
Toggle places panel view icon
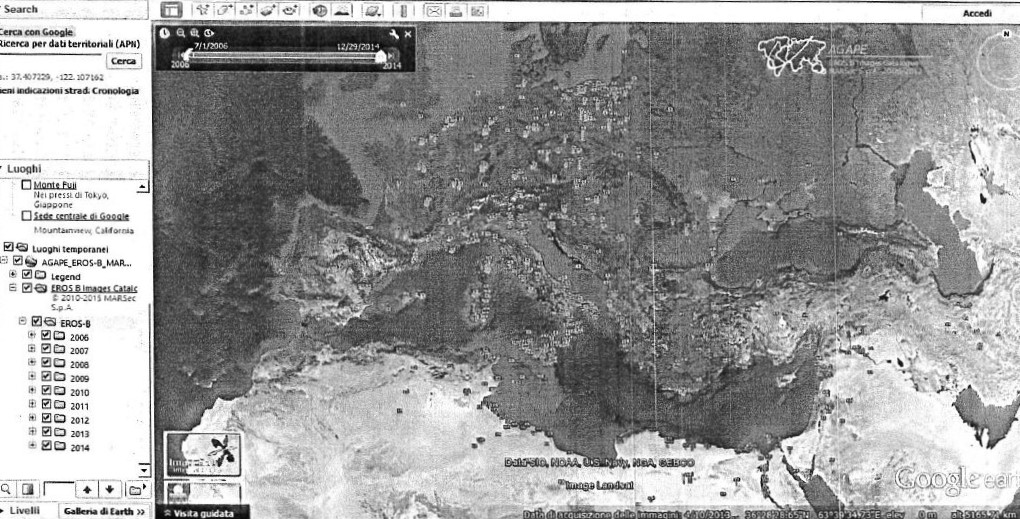pyautogui.click(x=27, y=489)
